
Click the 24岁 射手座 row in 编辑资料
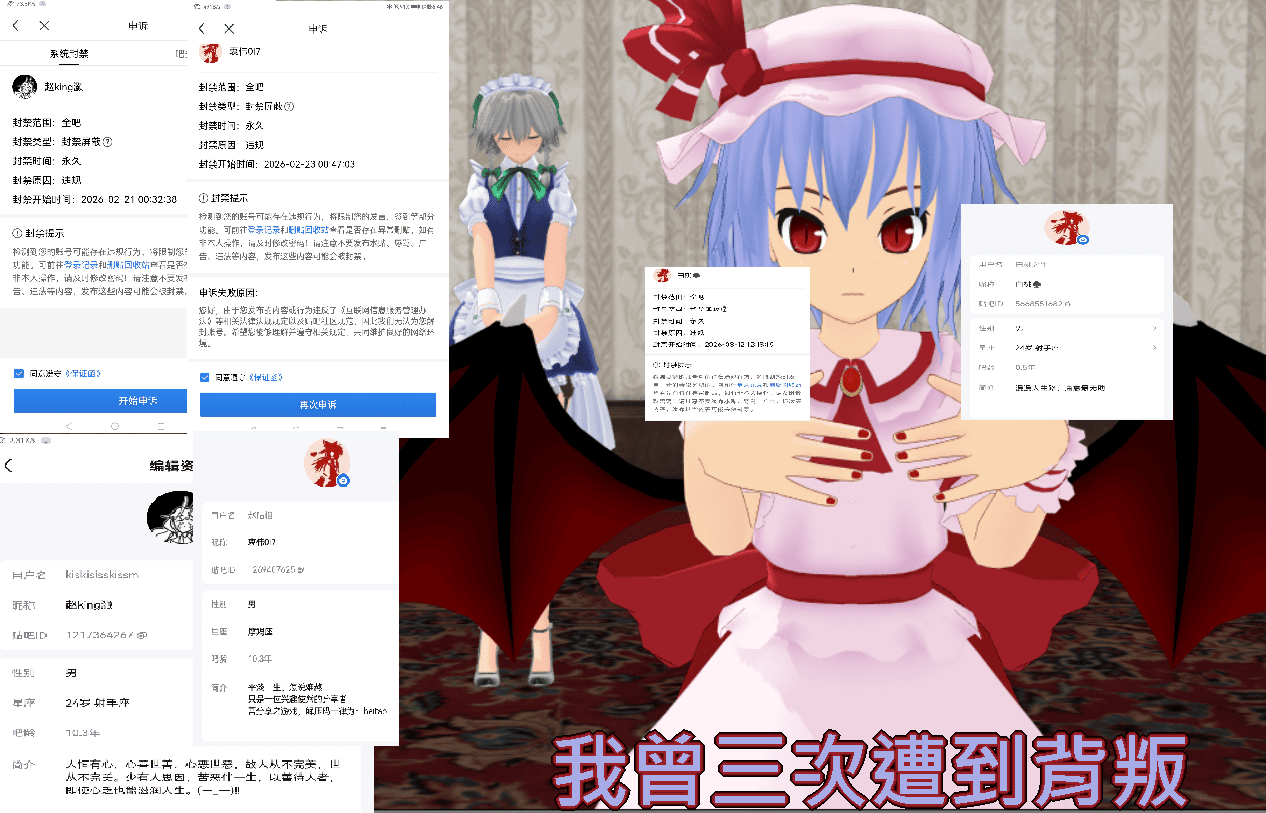point(97,702)
